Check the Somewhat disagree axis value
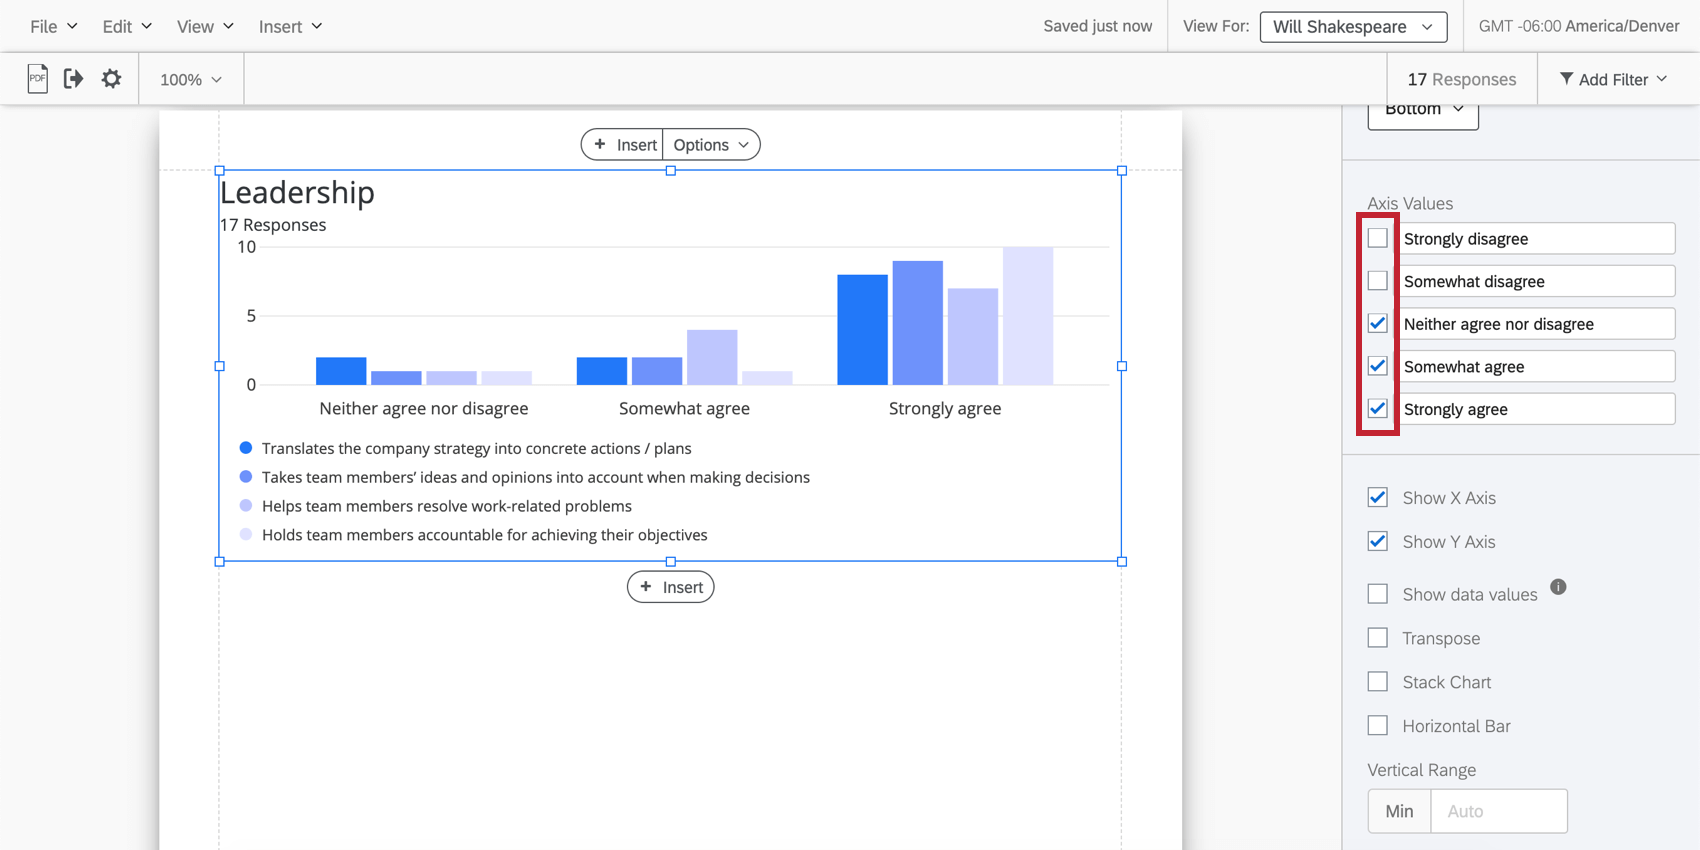This screenshot has width=1700, height=850. pos(1378,281)
